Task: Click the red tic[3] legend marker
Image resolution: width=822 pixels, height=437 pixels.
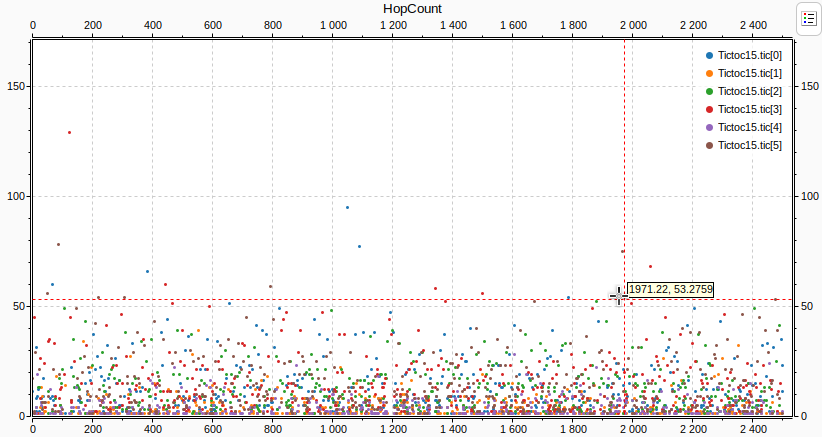Action: (709, 109)
